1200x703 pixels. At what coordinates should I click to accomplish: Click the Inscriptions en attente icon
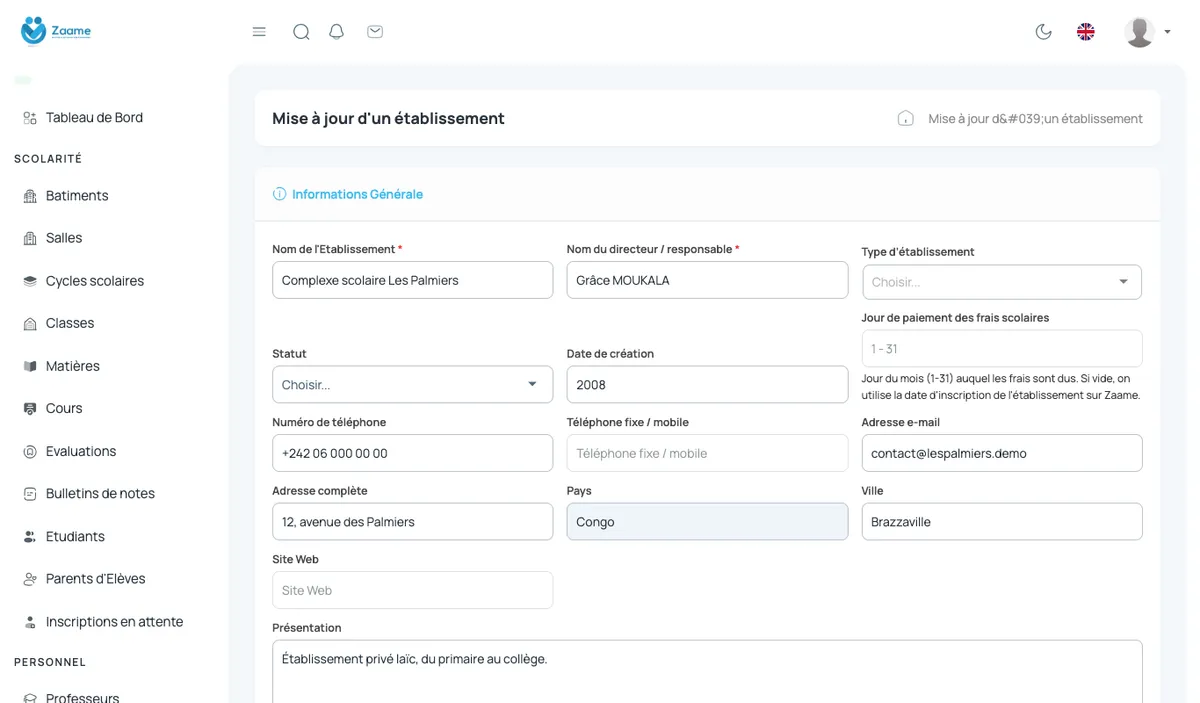(30, 622)
